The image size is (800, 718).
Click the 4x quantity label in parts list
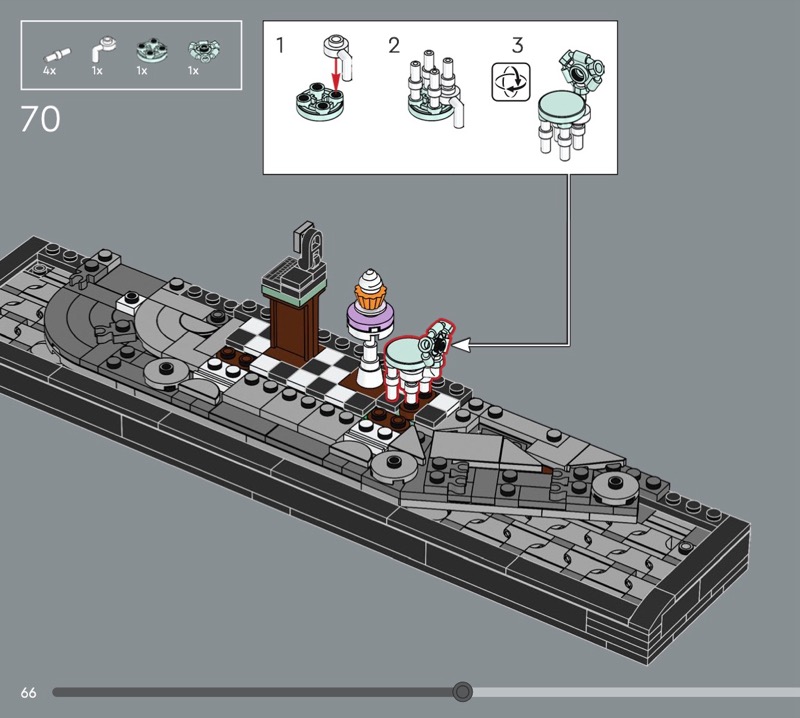click(49, 72)
